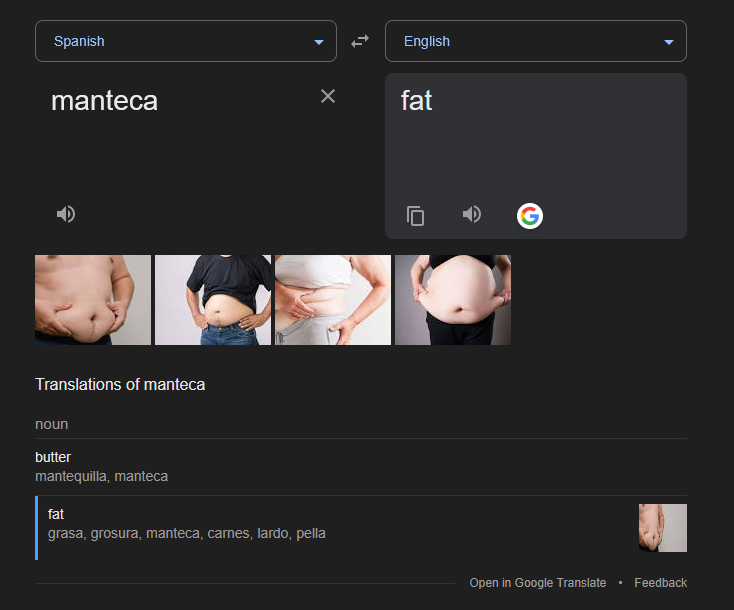
Task: Click reverse translations mantequilla, manteca
Action: (102, 476)
